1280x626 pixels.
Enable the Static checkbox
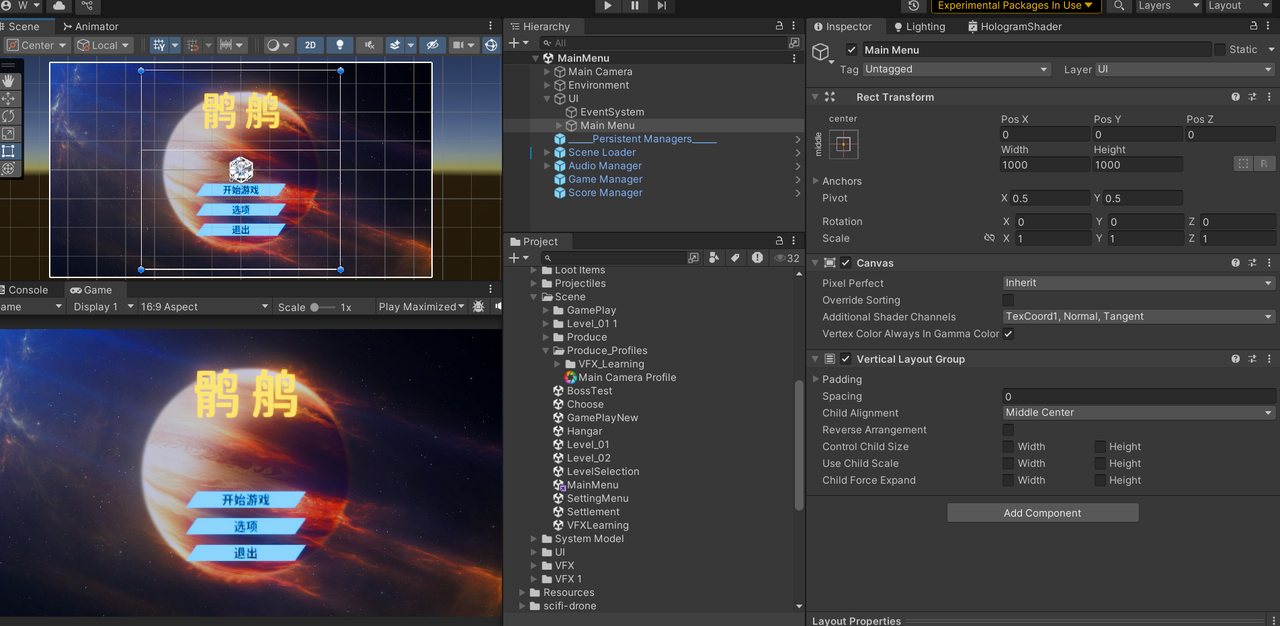coord(1220,50)
